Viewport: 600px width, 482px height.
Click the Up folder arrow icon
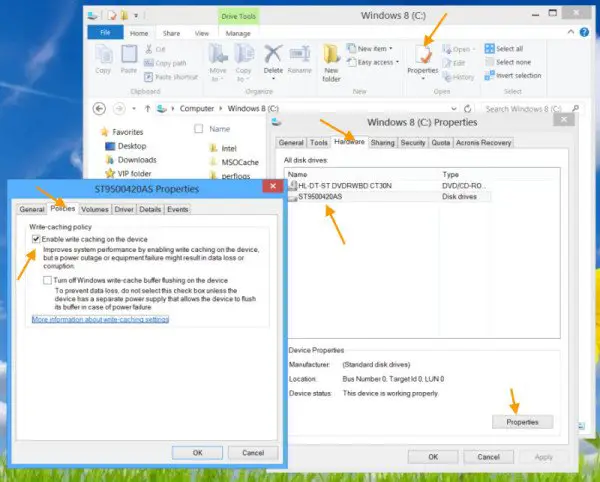coord(148,108)
